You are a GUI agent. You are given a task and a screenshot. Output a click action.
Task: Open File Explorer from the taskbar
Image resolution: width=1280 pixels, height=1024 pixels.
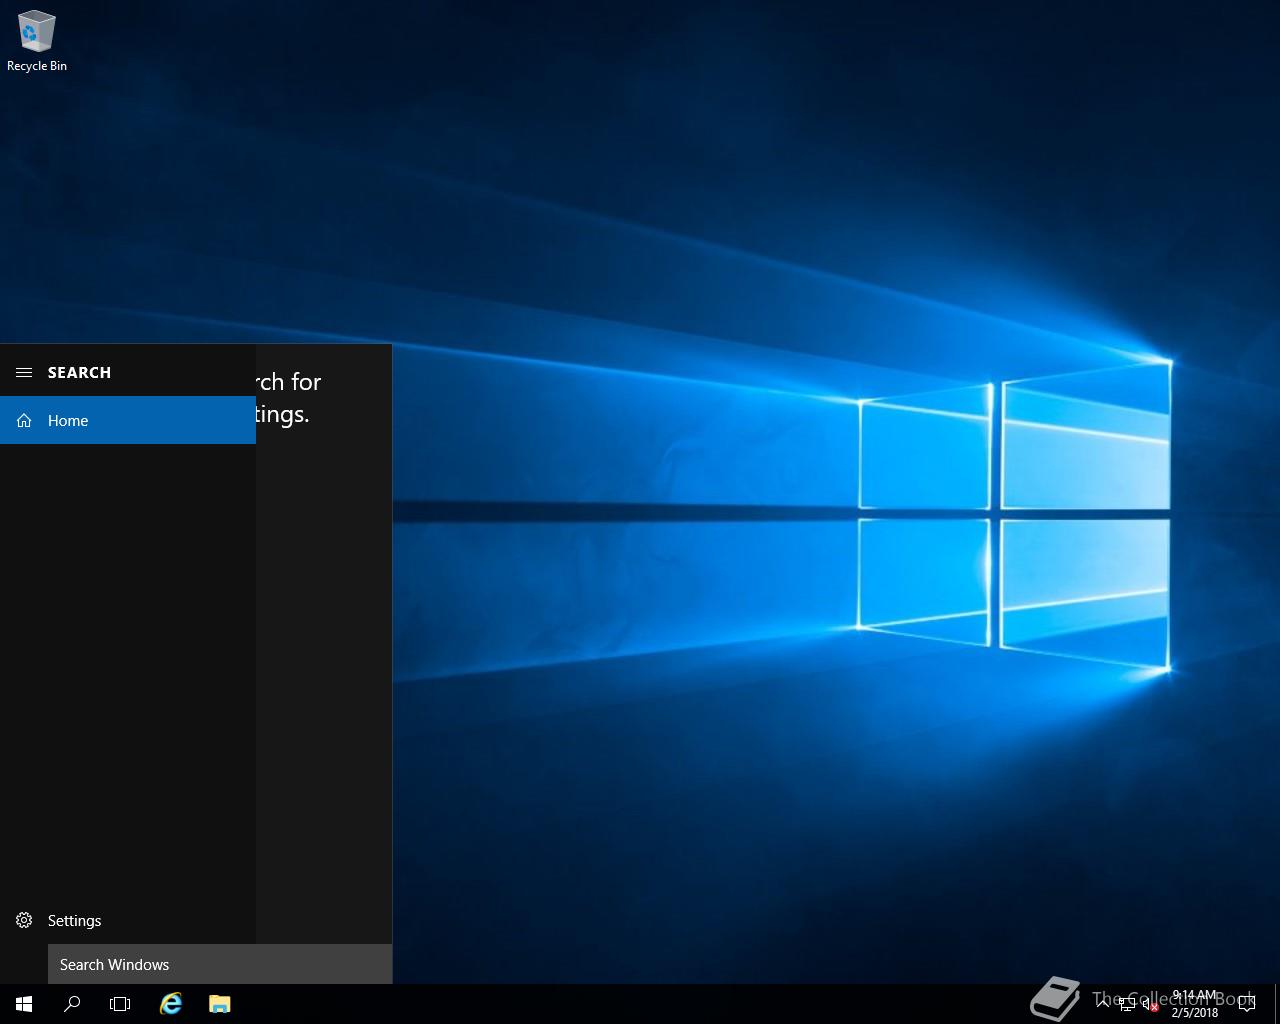(x=218, y=1003)
